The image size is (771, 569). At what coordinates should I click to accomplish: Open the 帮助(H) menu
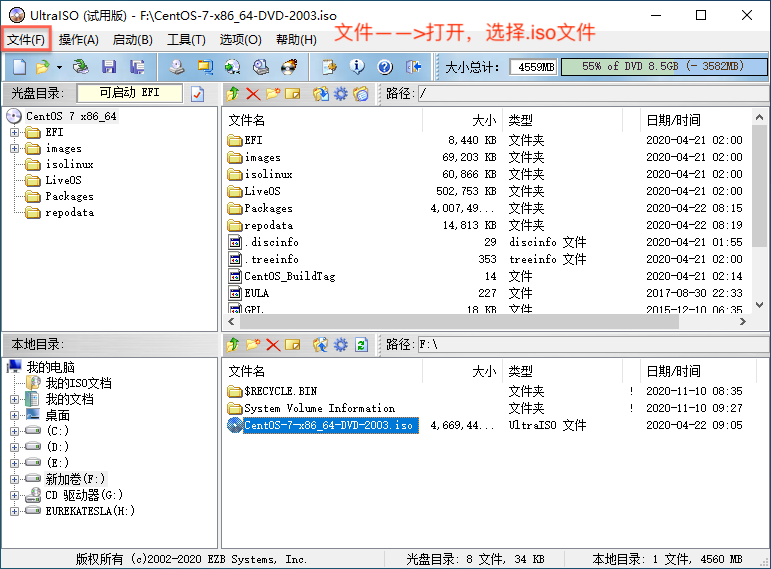click(296, 39)
